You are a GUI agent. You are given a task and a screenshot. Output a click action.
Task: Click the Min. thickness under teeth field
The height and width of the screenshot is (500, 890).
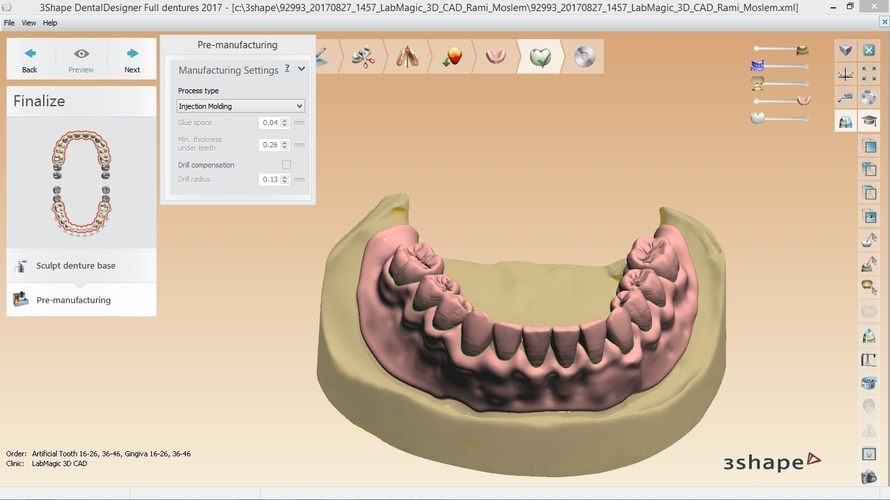pos(270,145)
